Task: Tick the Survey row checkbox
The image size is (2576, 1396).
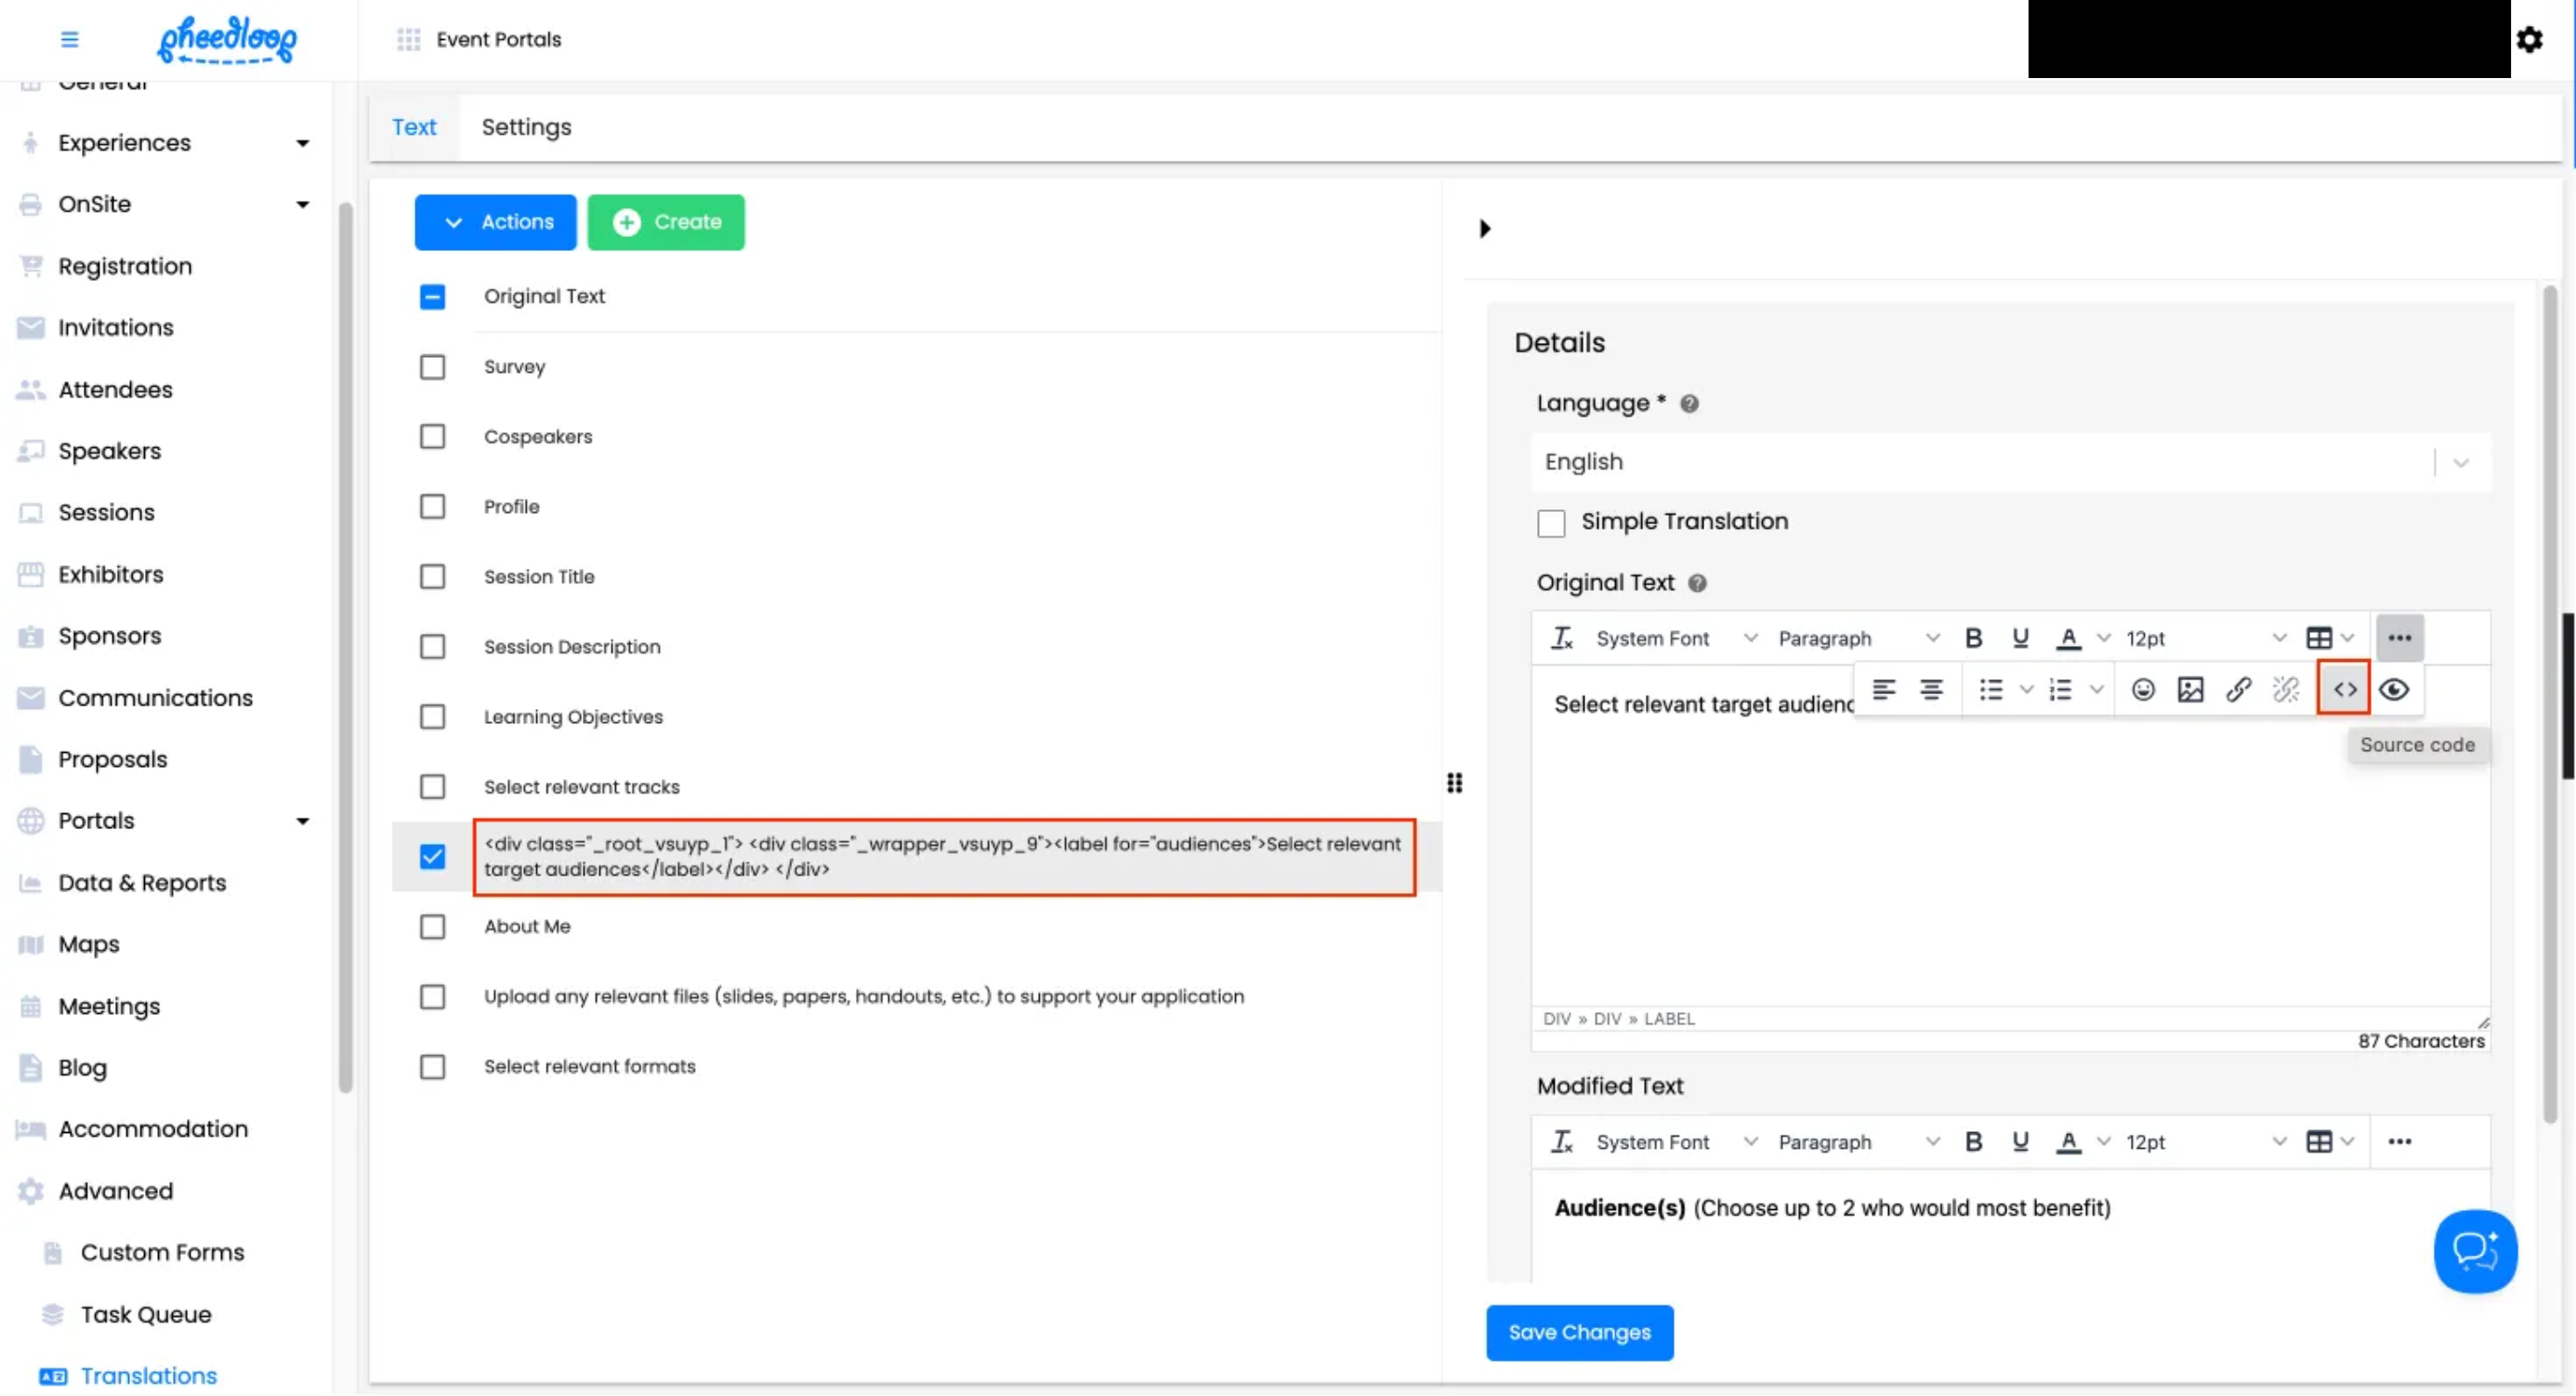Action: 432,367
